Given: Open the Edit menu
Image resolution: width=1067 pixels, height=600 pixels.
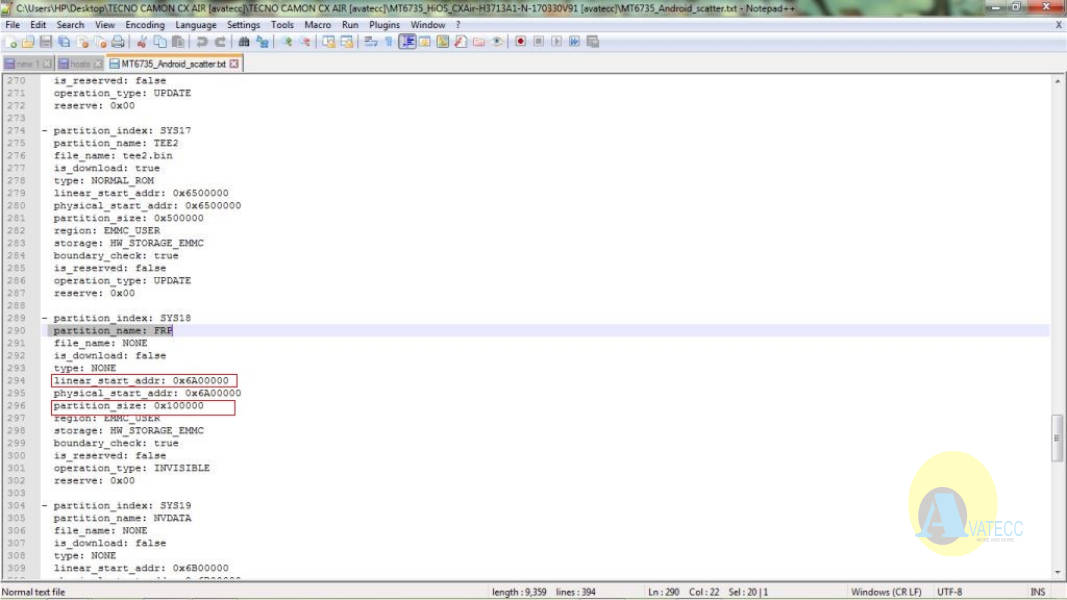Looking at the screenshot, I should [x=38, y=24].
